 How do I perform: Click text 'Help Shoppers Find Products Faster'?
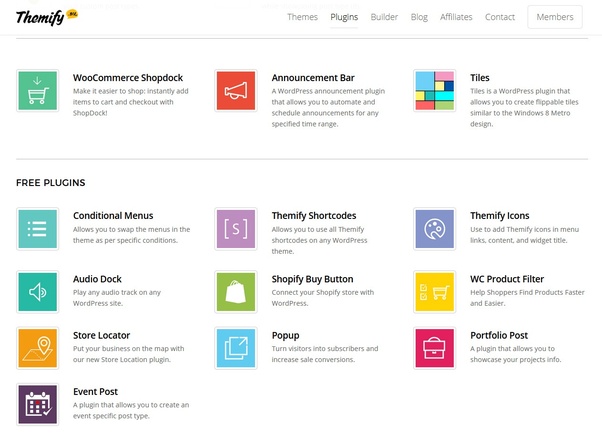click(x=527, y=293)
